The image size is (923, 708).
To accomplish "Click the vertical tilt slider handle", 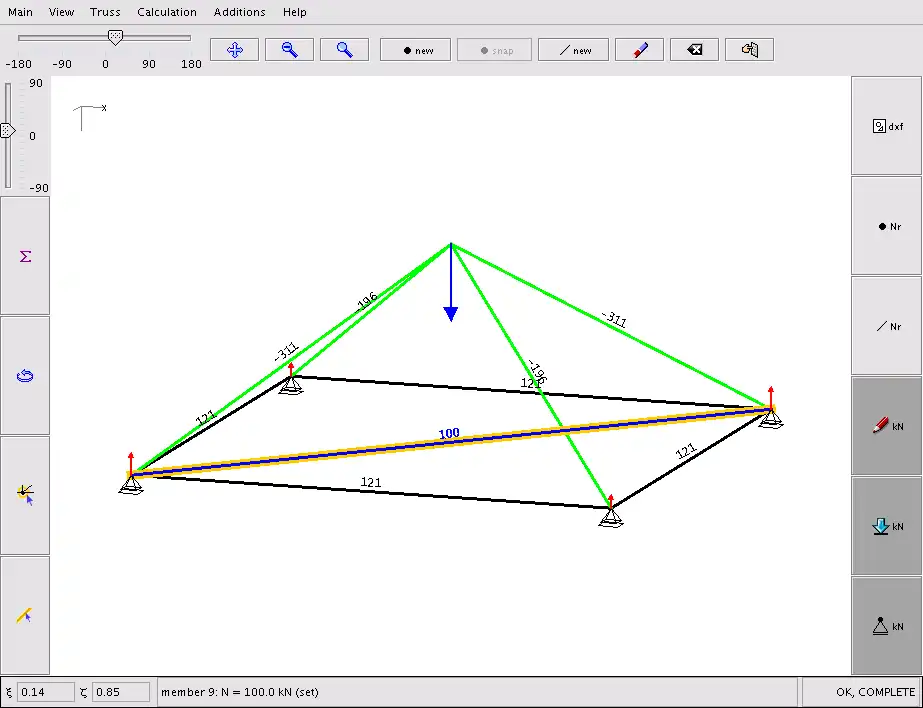I will coord(7,131).
